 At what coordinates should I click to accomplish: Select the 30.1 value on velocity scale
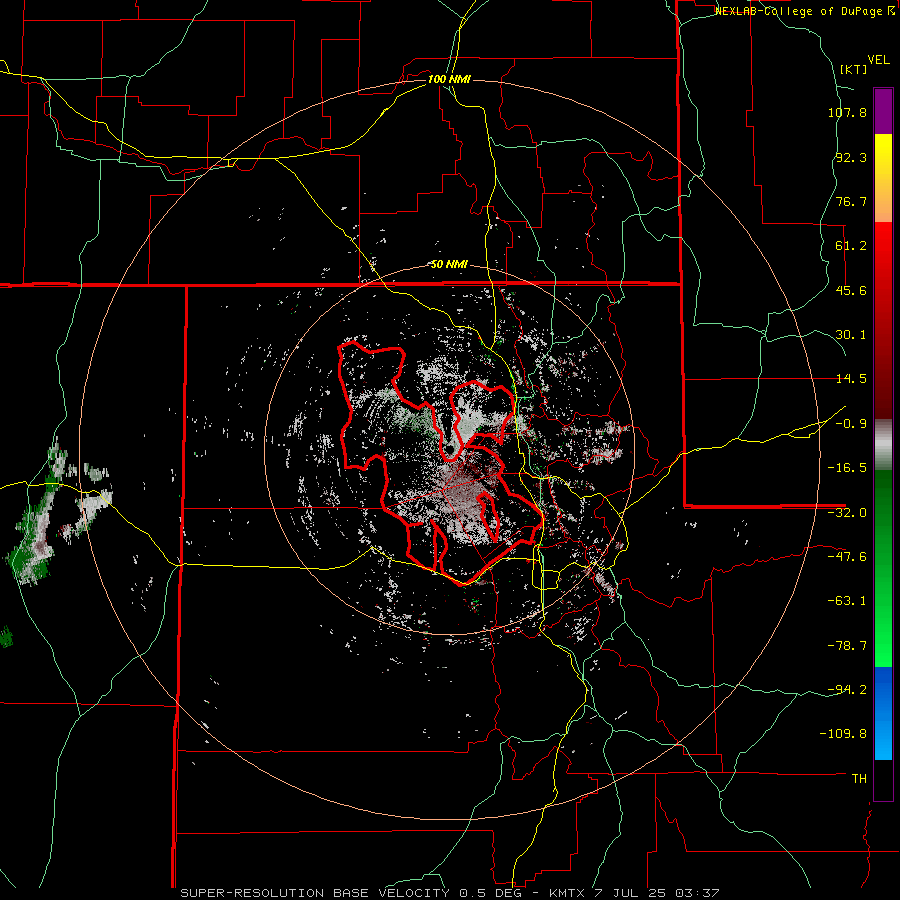(851, 335)
